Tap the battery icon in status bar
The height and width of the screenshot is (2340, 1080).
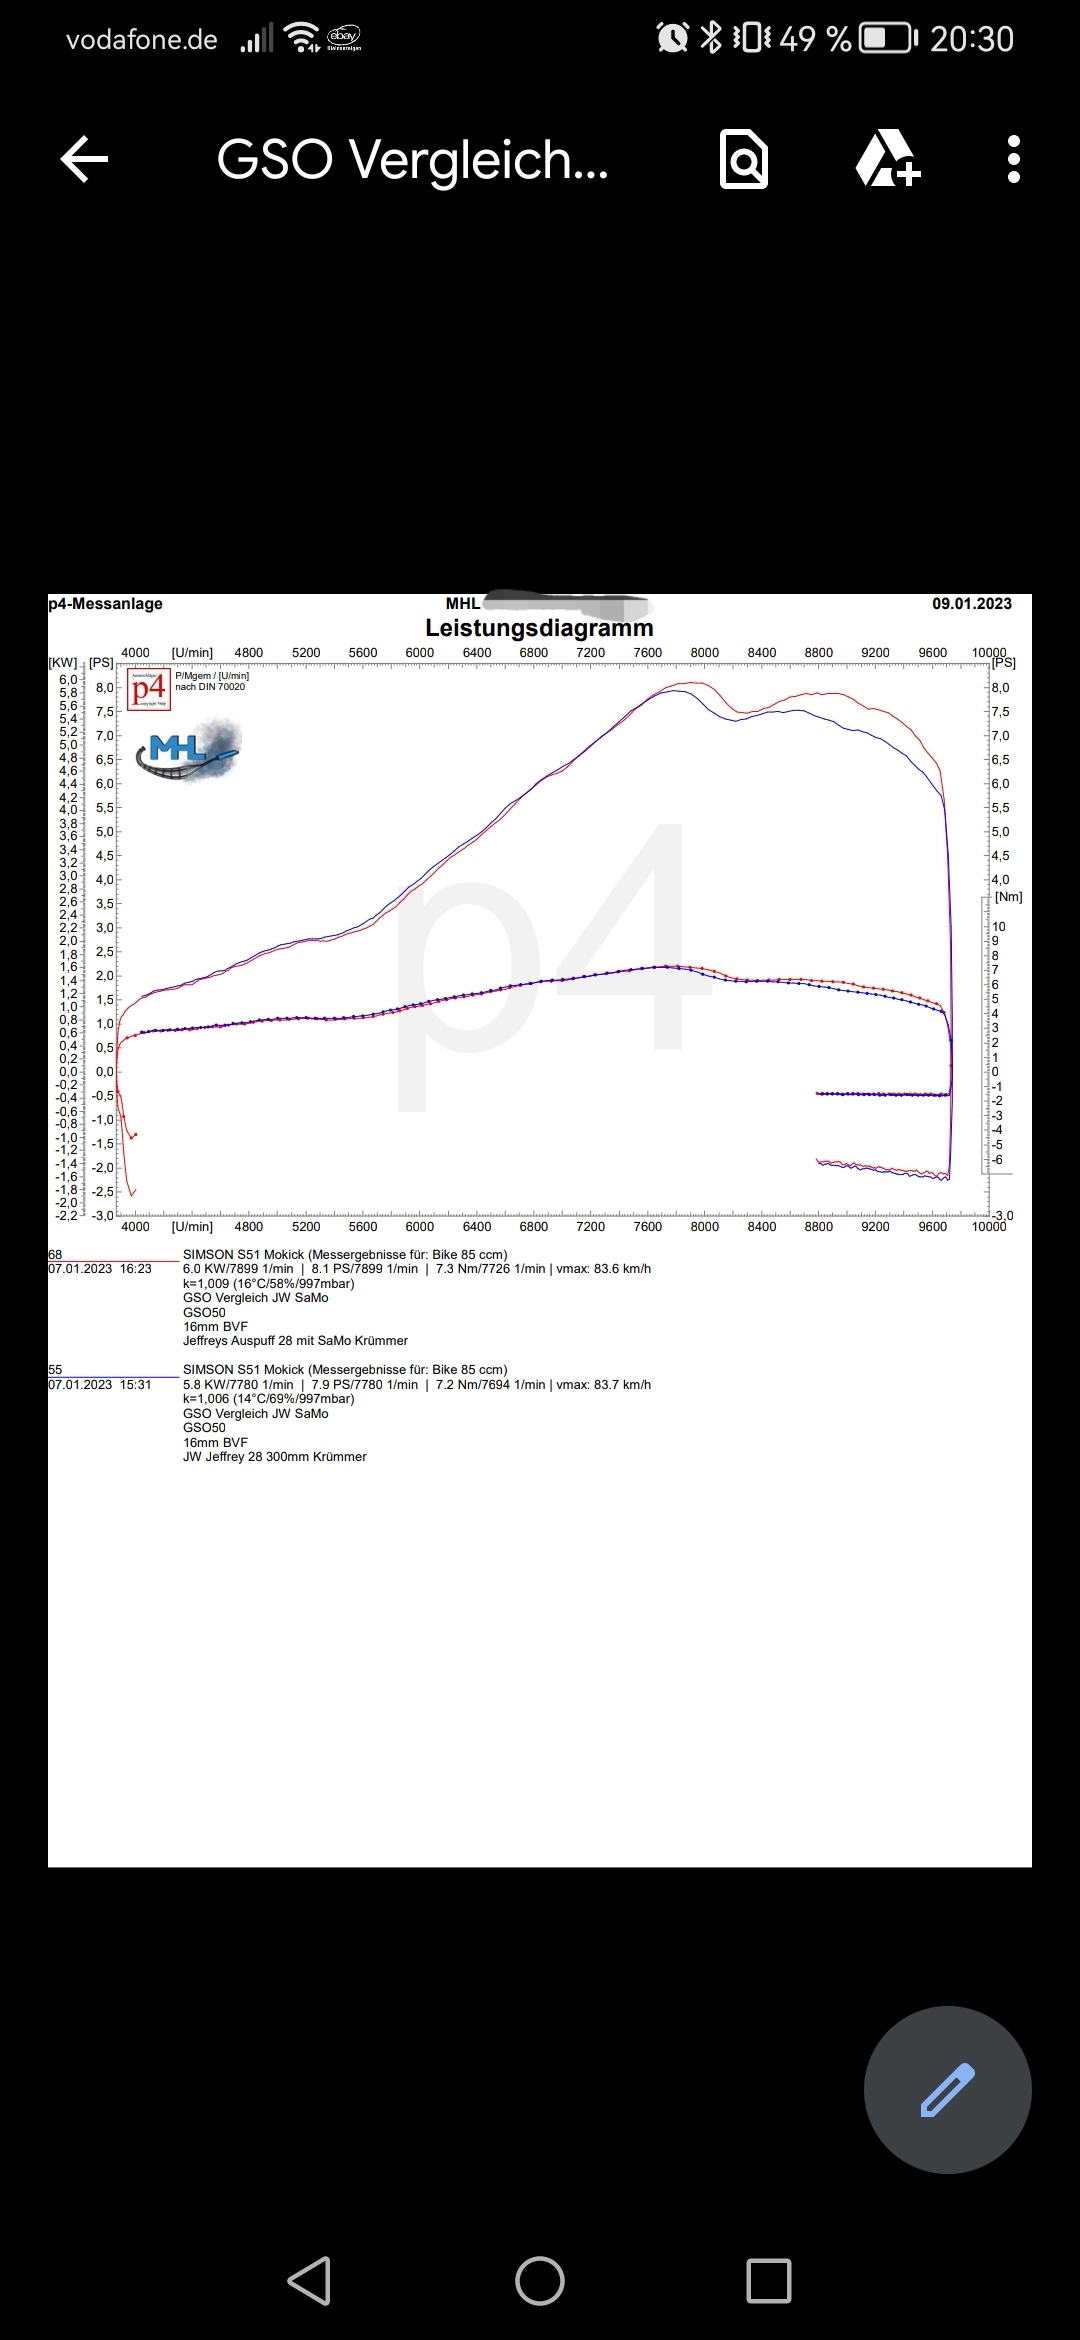(888, 39)
